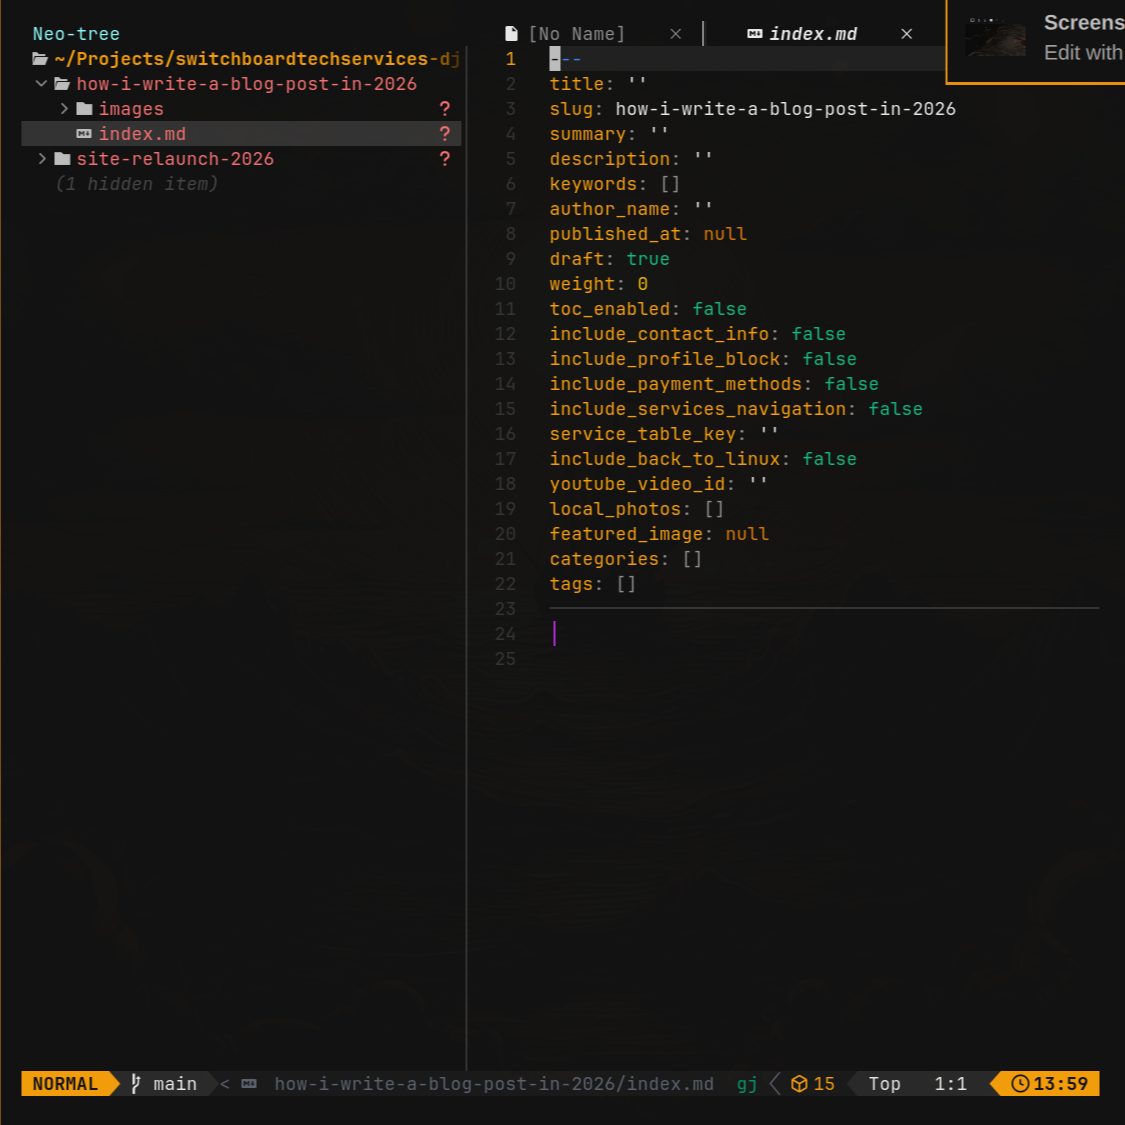Click the 15 count in the statusline
1125x1125 pixels.
(824, 1083)
